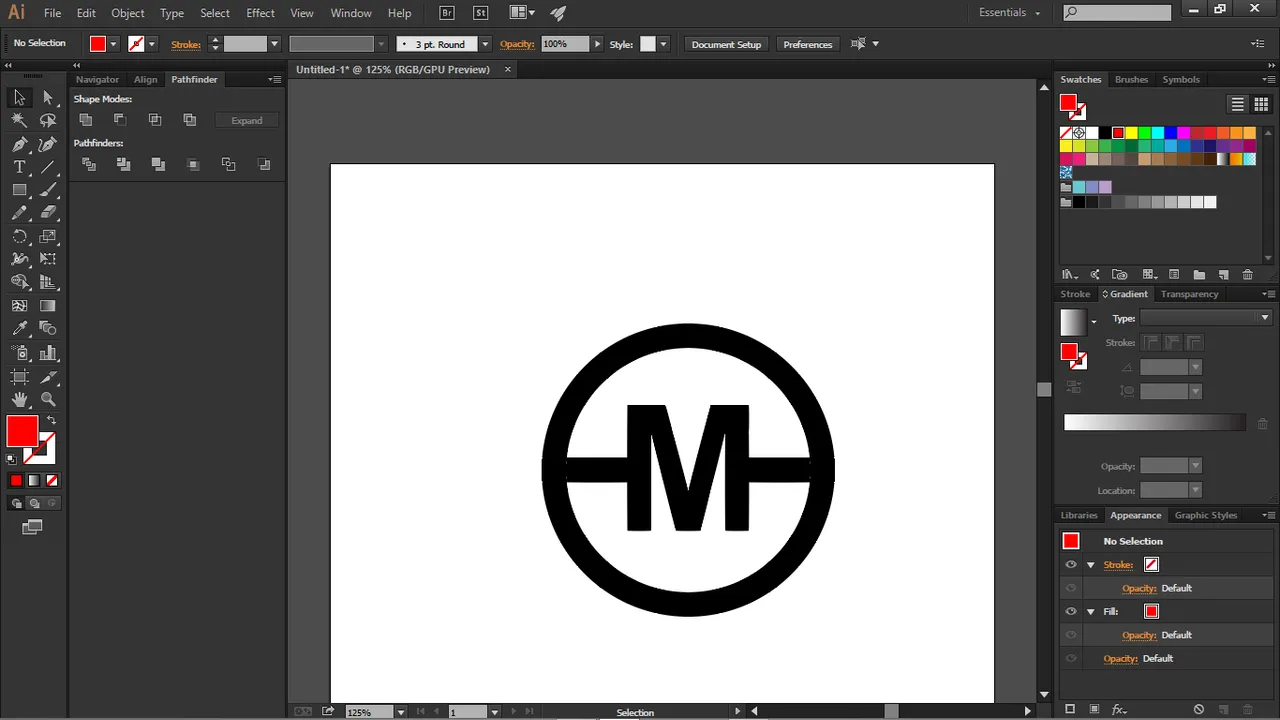Open the Essentials workspace switcher
Image resolution: width=1280 pixels, height=720 pixels.
(x=1010, y=13)
